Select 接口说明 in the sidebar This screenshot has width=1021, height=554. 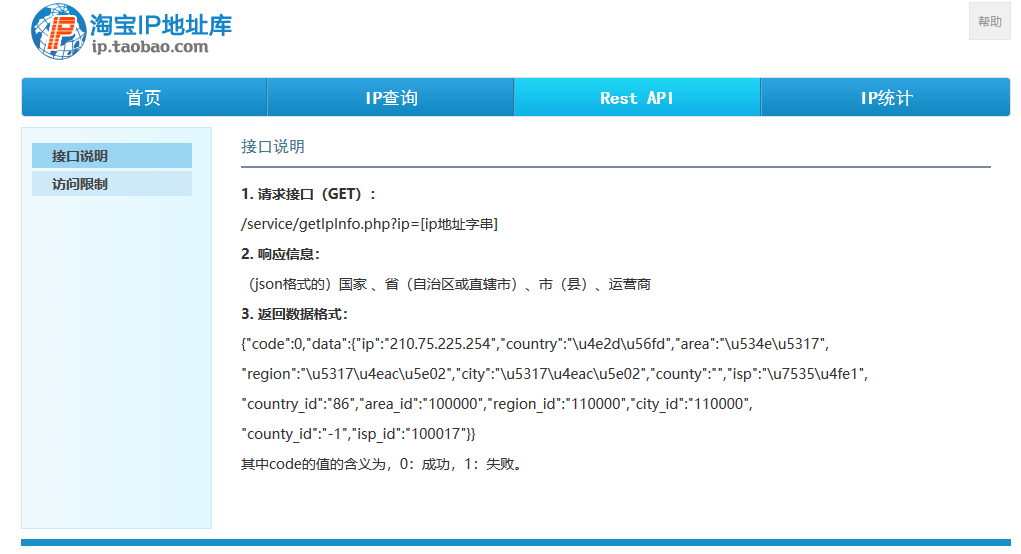coord(112,156)
